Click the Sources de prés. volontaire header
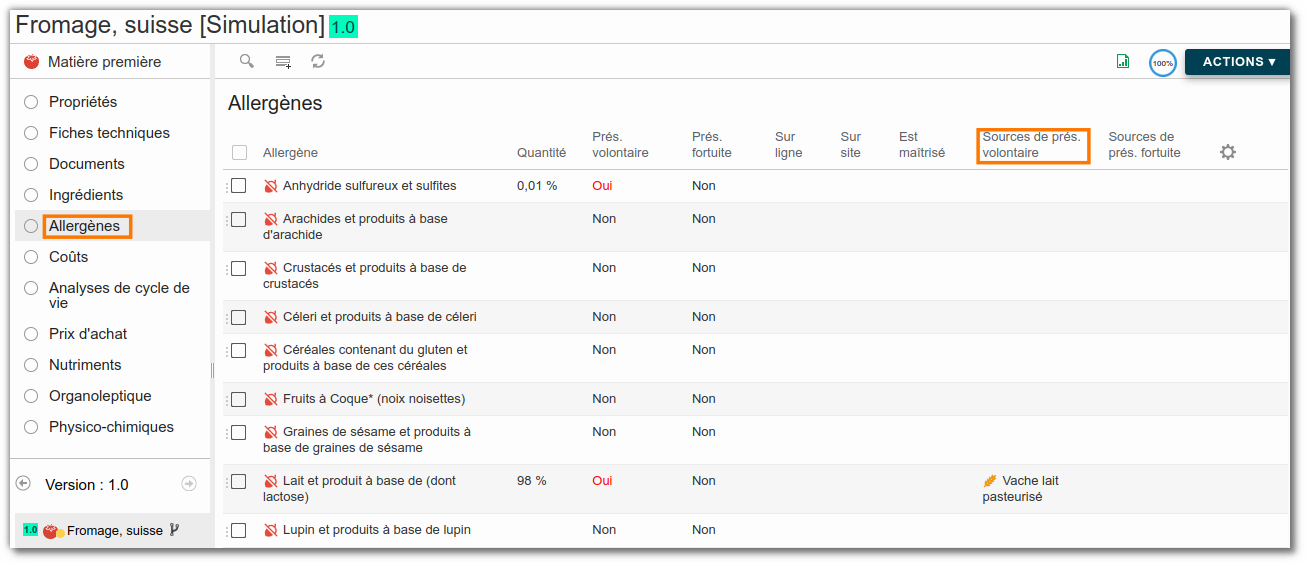1306x564 pixels. click(x=1032, y=145)
